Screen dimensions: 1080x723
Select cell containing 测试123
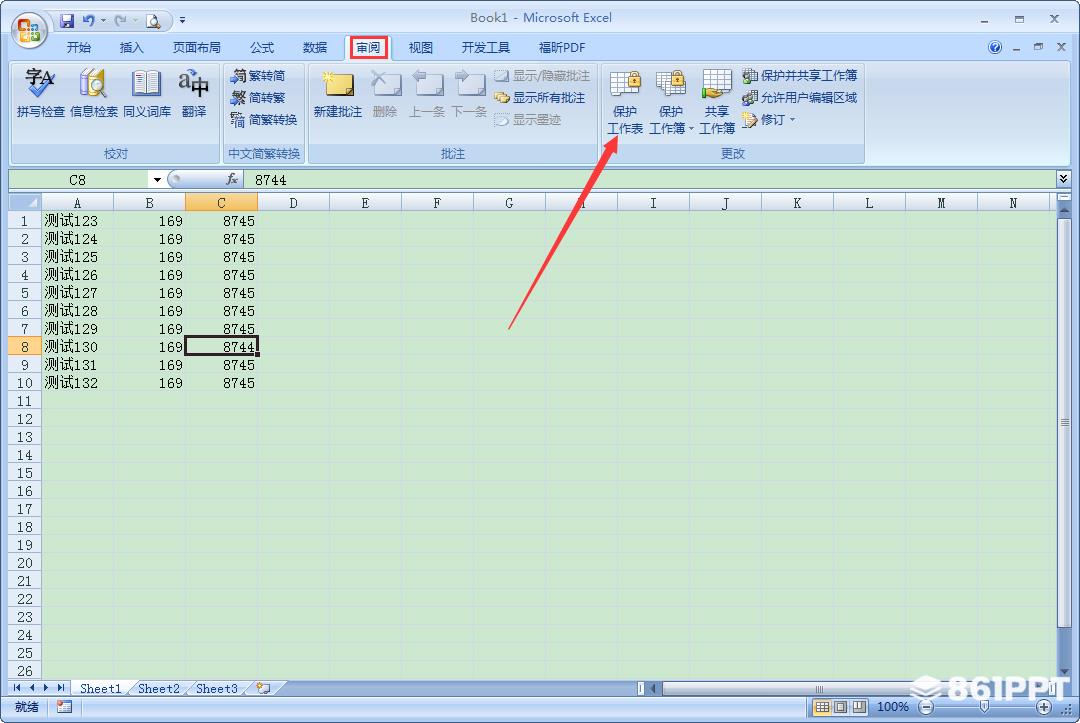pyautogui.click(x=77, y=221)
